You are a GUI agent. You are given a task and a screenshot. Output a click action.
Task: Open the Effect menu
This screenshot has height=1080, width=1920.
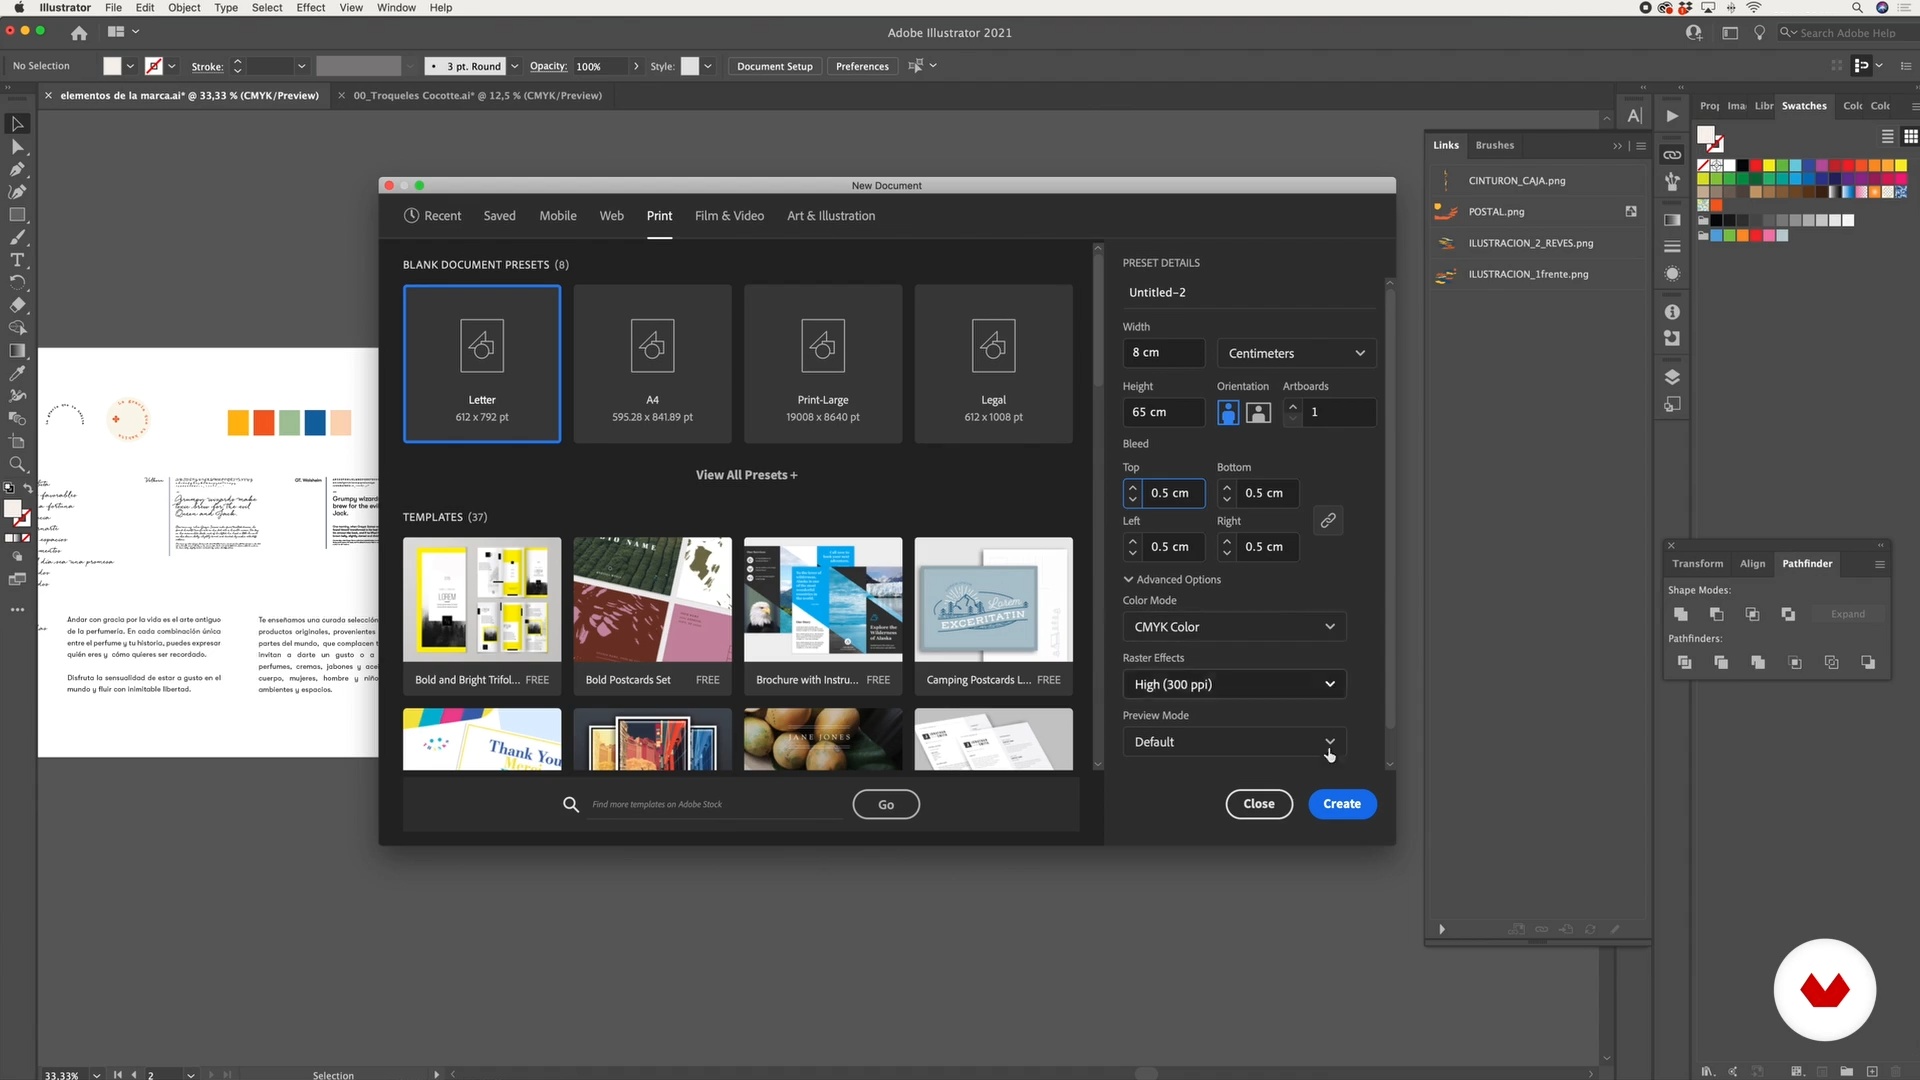click(x=311, y=8)
